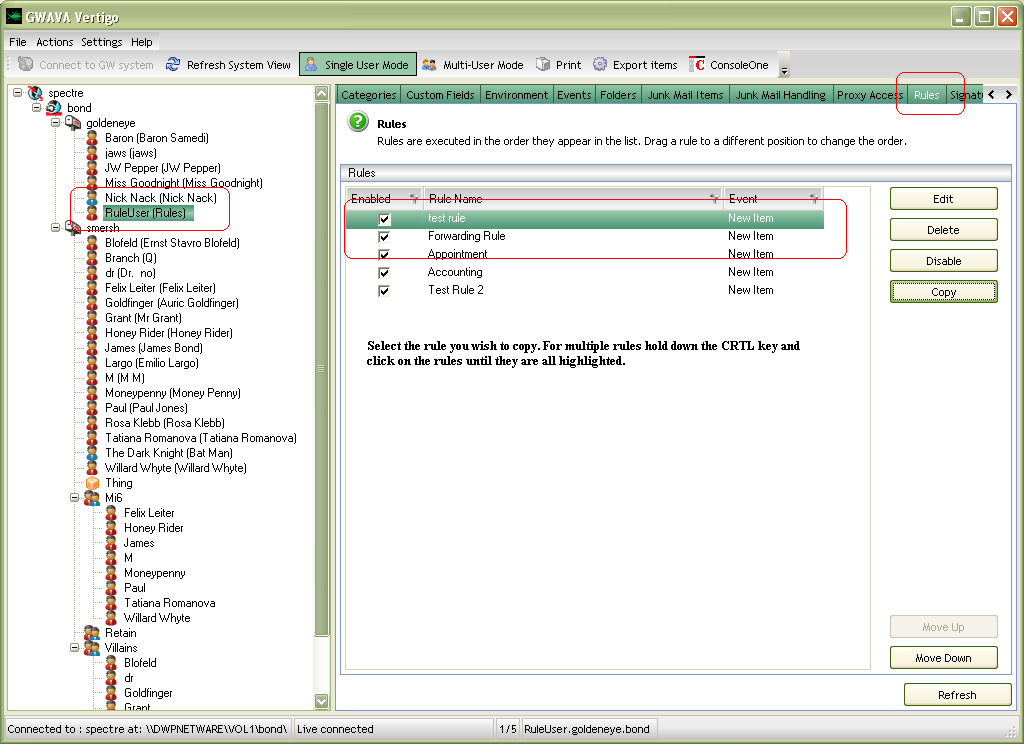Collapse the Villains group node

74,648
